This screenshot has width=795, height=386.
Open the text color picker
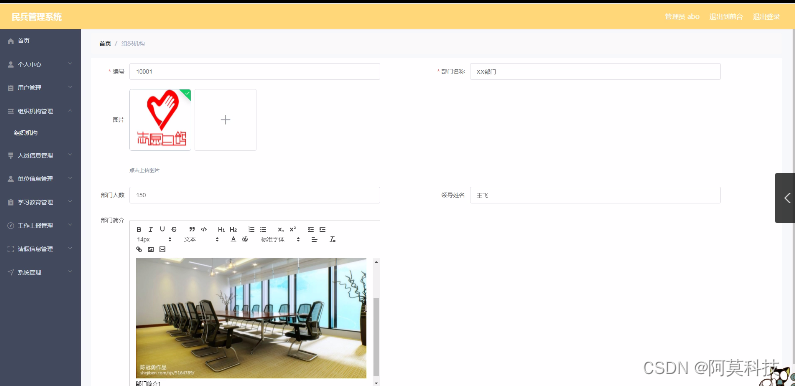tap(233, 239)
